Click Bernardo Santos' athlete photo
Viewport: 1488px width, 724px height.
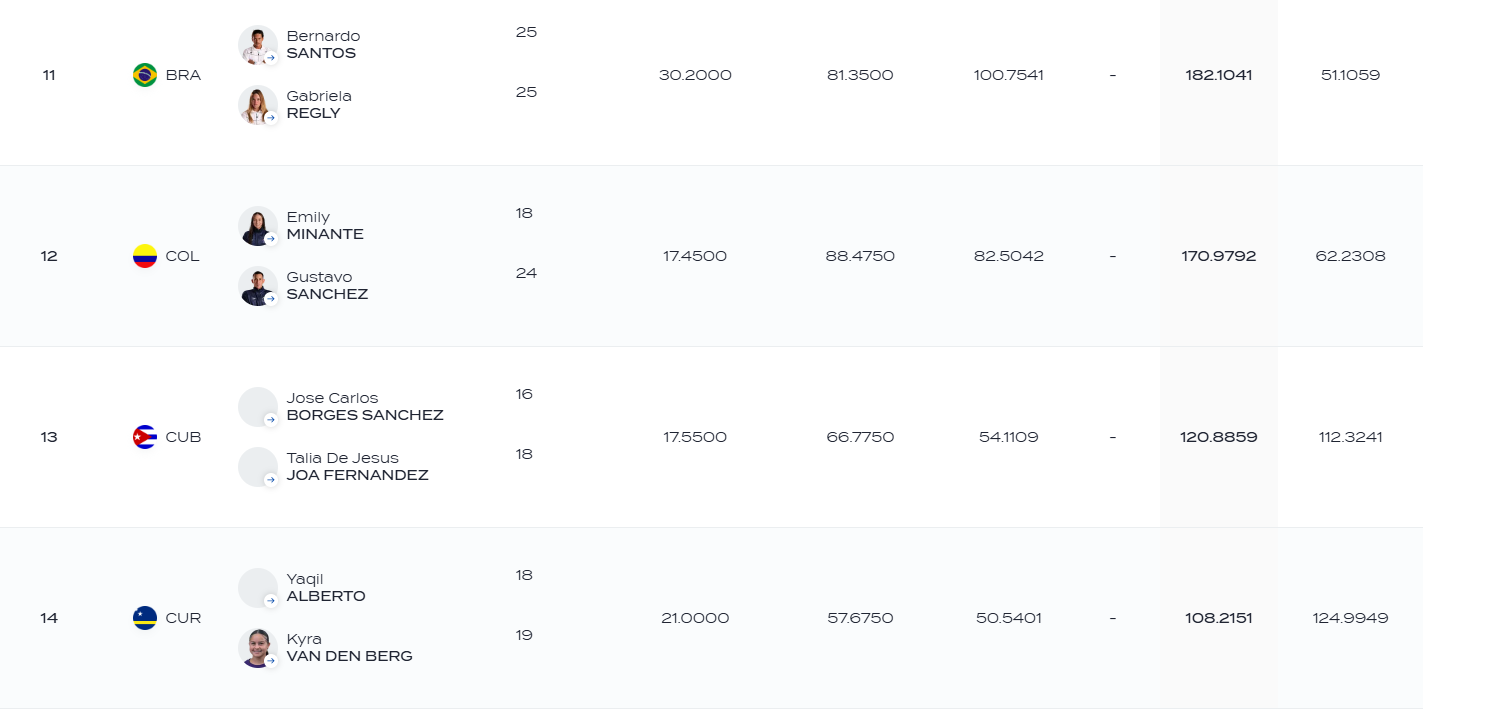pos(258,45)
